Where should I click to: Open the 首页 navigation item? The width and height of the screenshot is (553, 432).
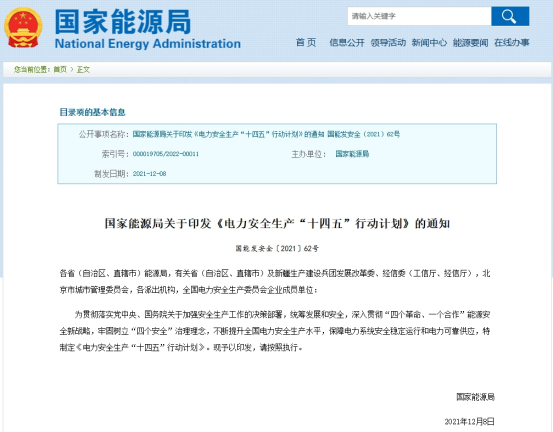(306, 43)
